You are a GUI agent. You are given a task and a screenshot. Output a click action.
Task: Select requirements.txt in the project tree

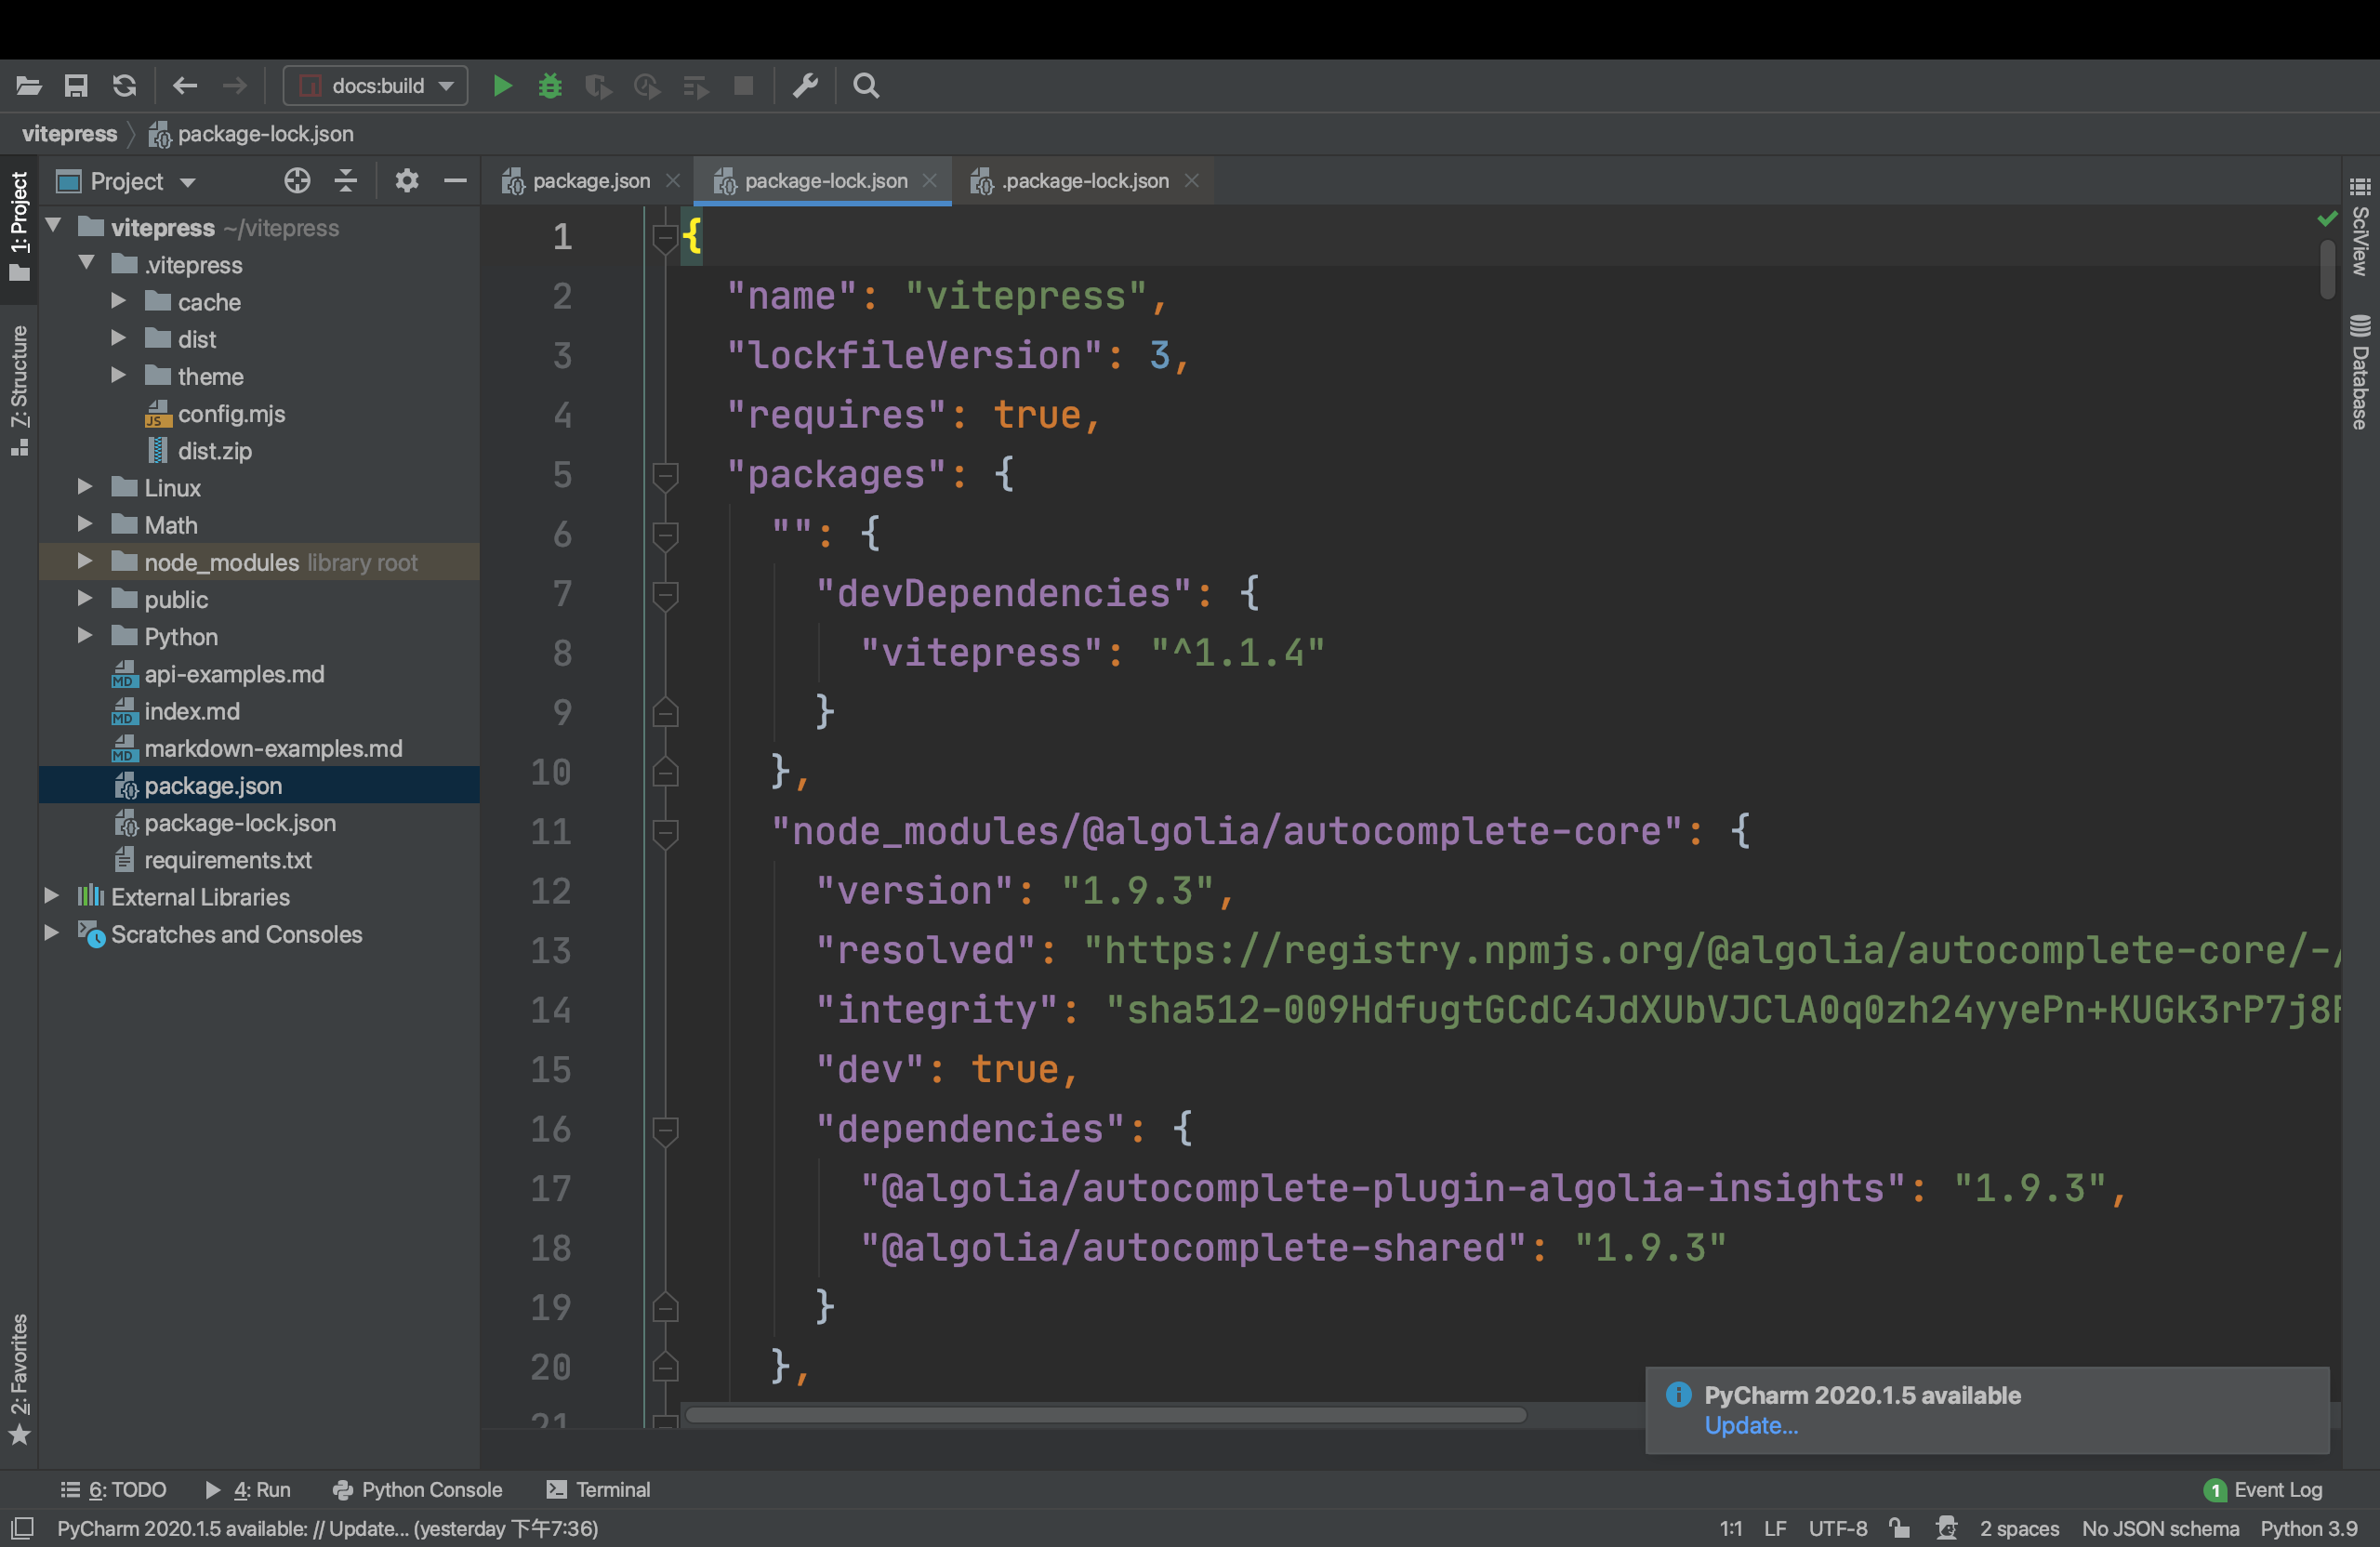pyautogui.click(x=228, y=859)
